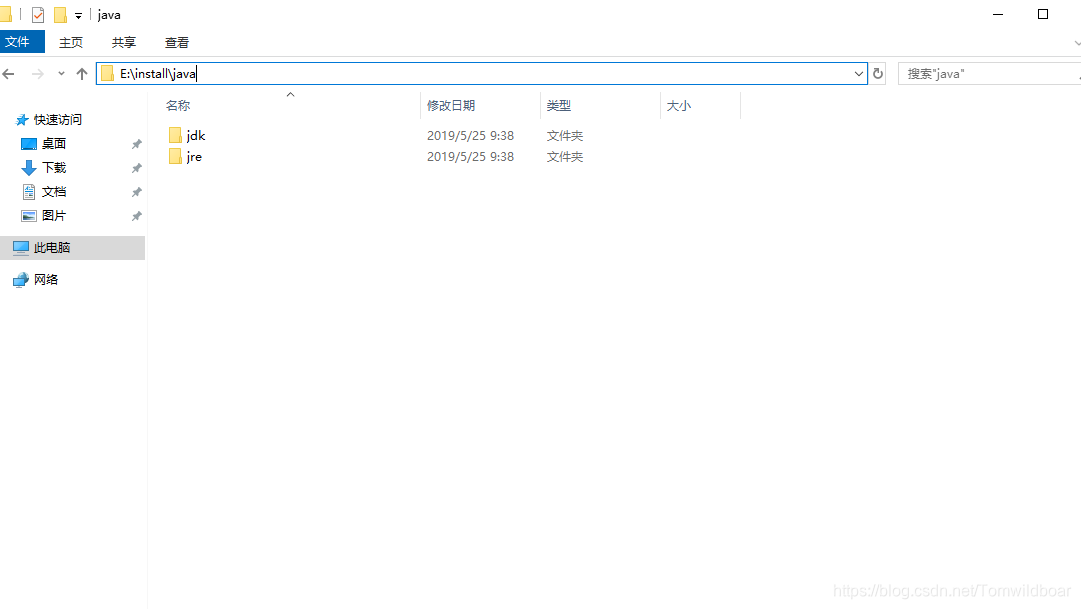
Task: Open 图片 in the navigation pane
Action: (x=54, y=215)
